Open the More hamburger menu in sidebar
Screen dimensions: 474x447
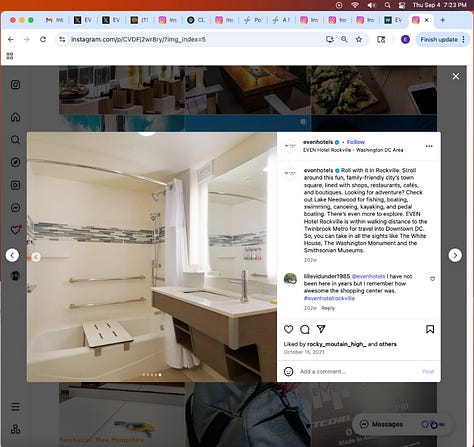pyautogui.click(x=15, y=406)
